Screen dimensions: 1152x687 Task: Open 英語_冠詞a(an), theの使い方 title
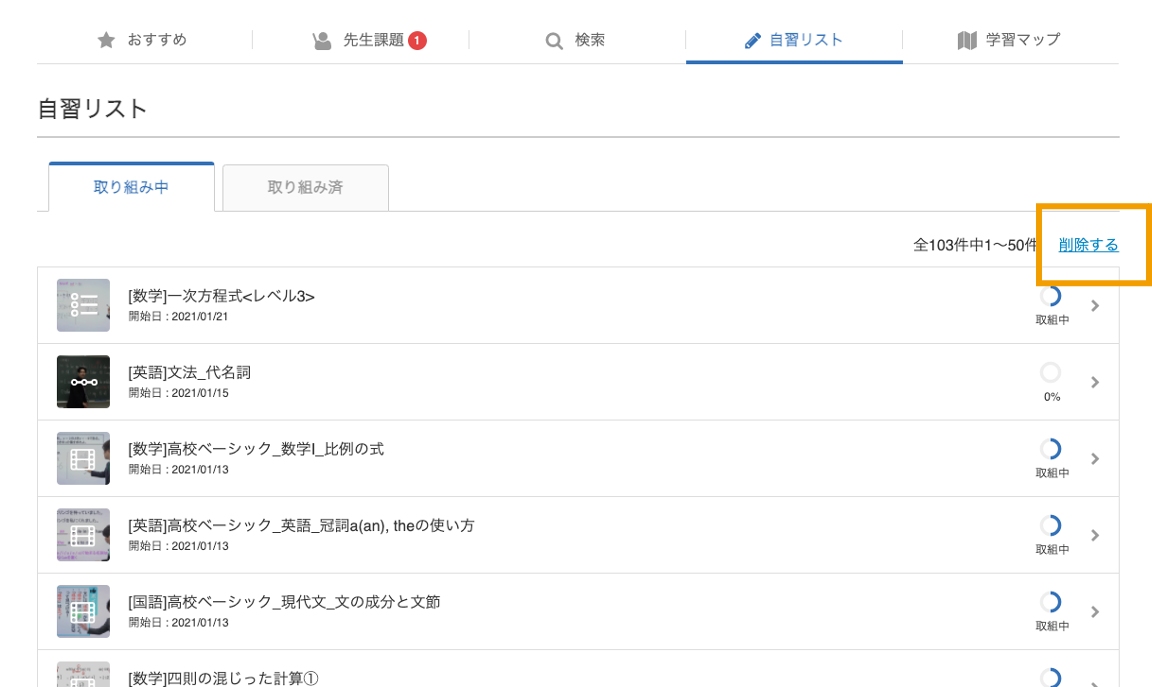pos(301,525)
